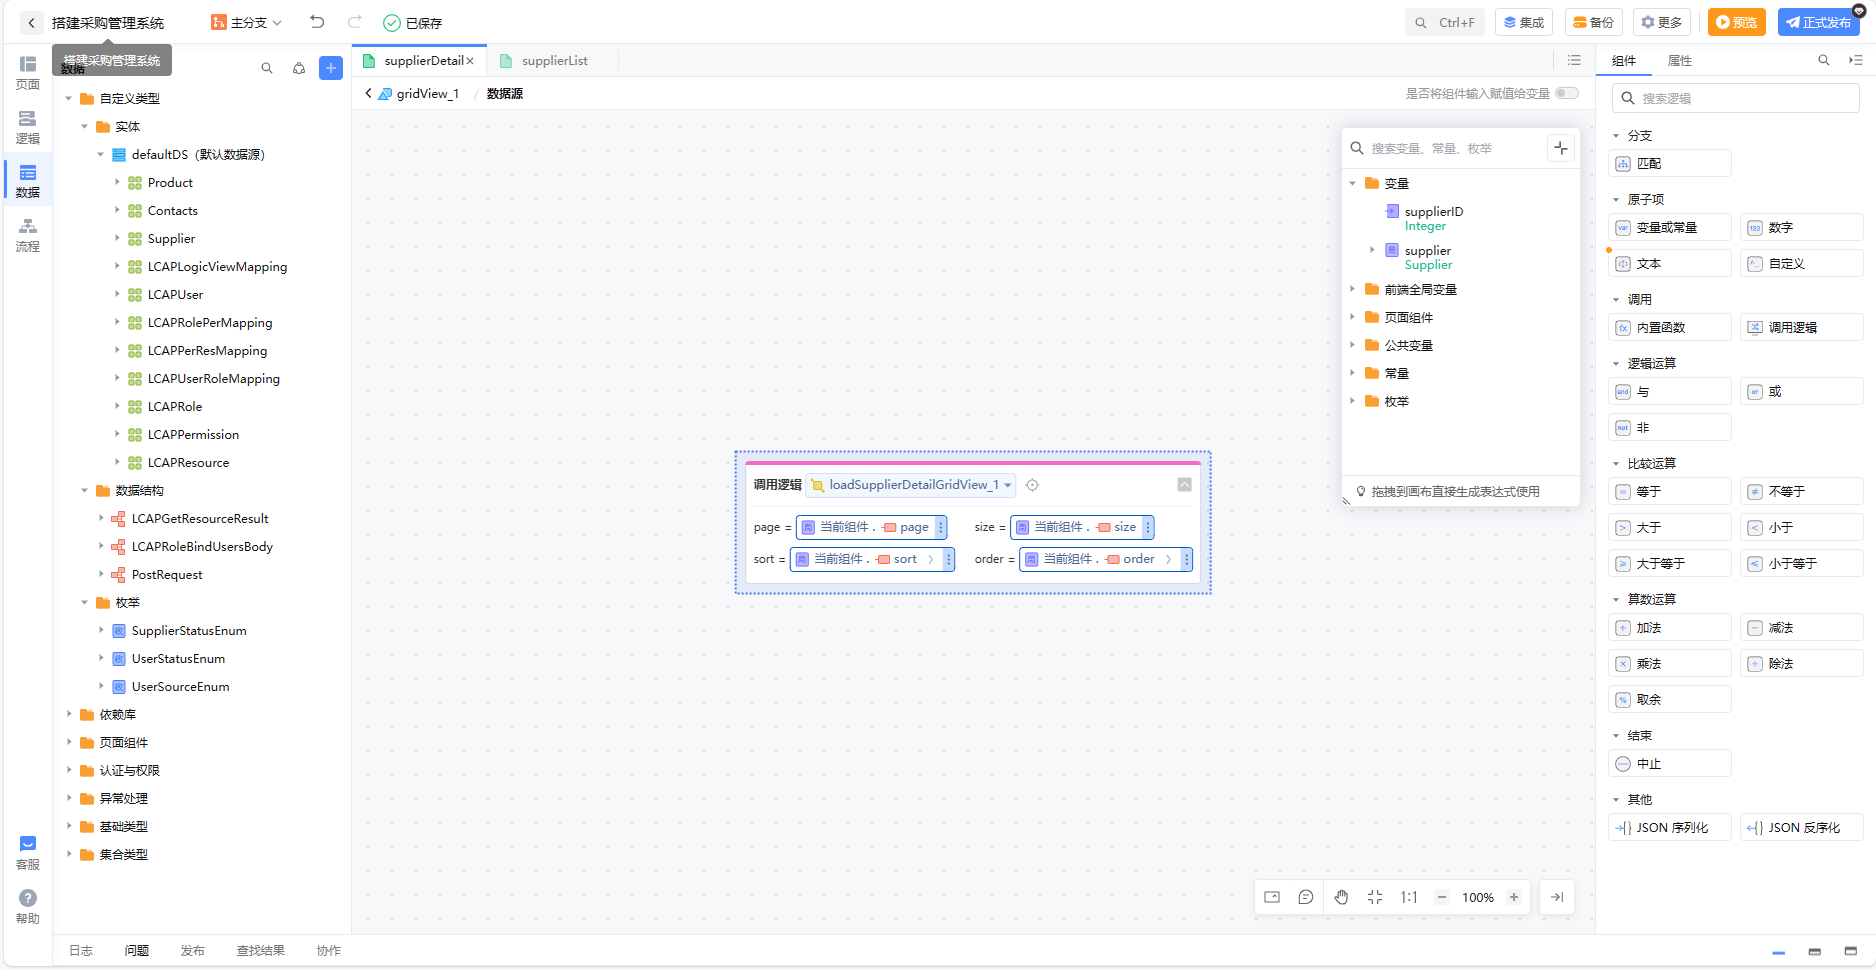Toggle 是否将组件输入赋值给变量 switch
The height and width of the screenshot is (970, 1876).
click(x=1566, y=93)
